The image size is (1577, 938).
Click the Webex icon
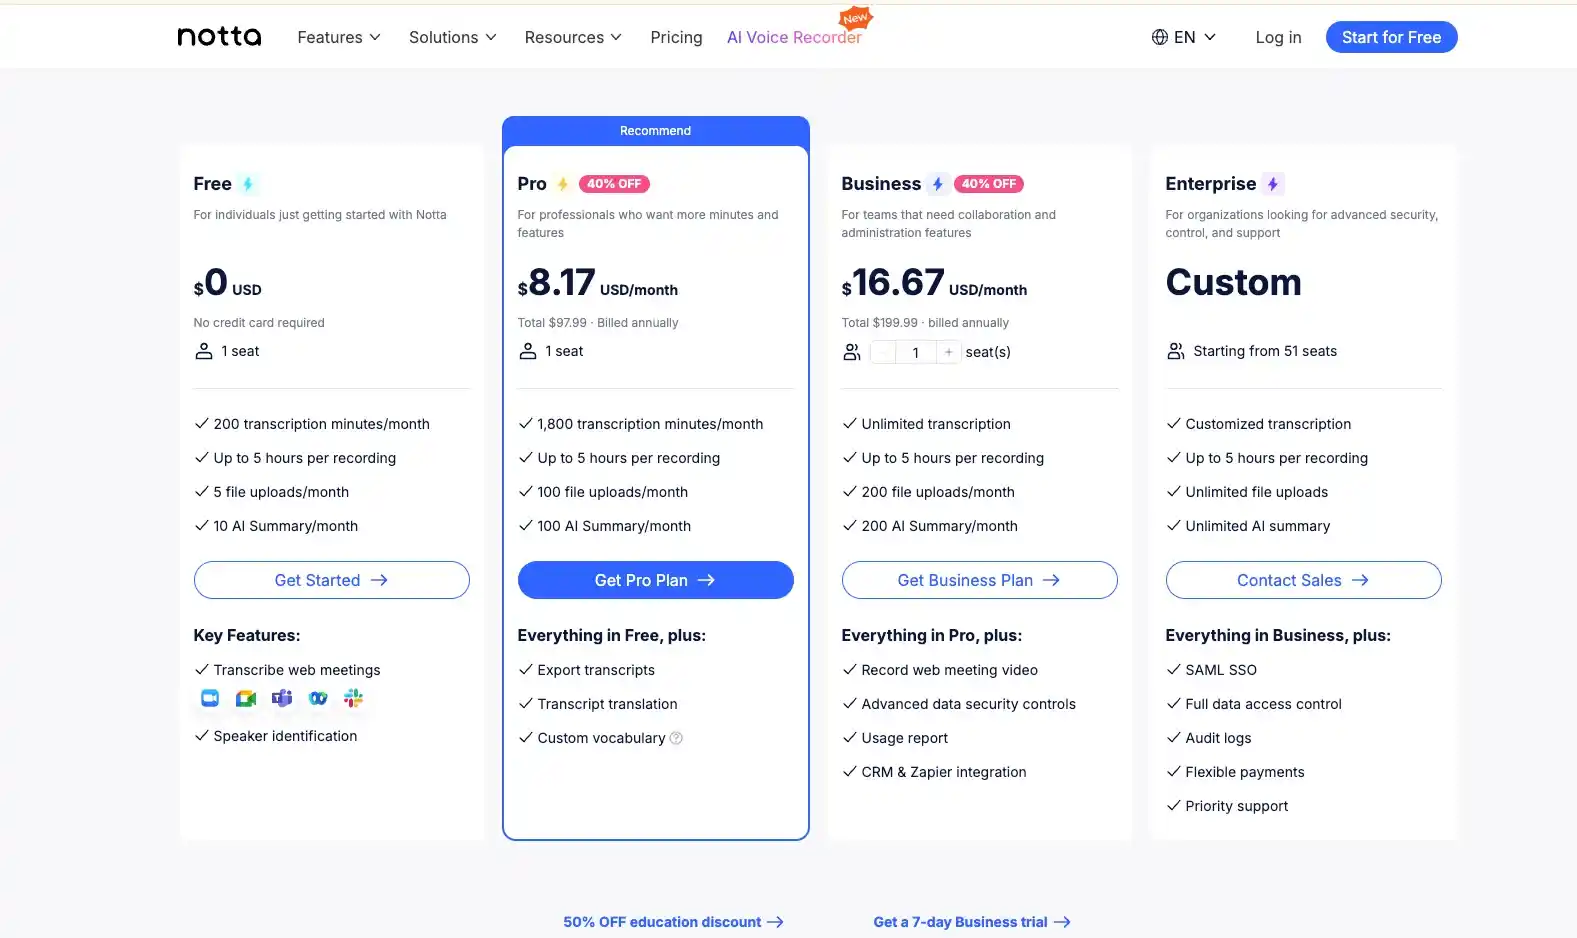pos(318,698)
